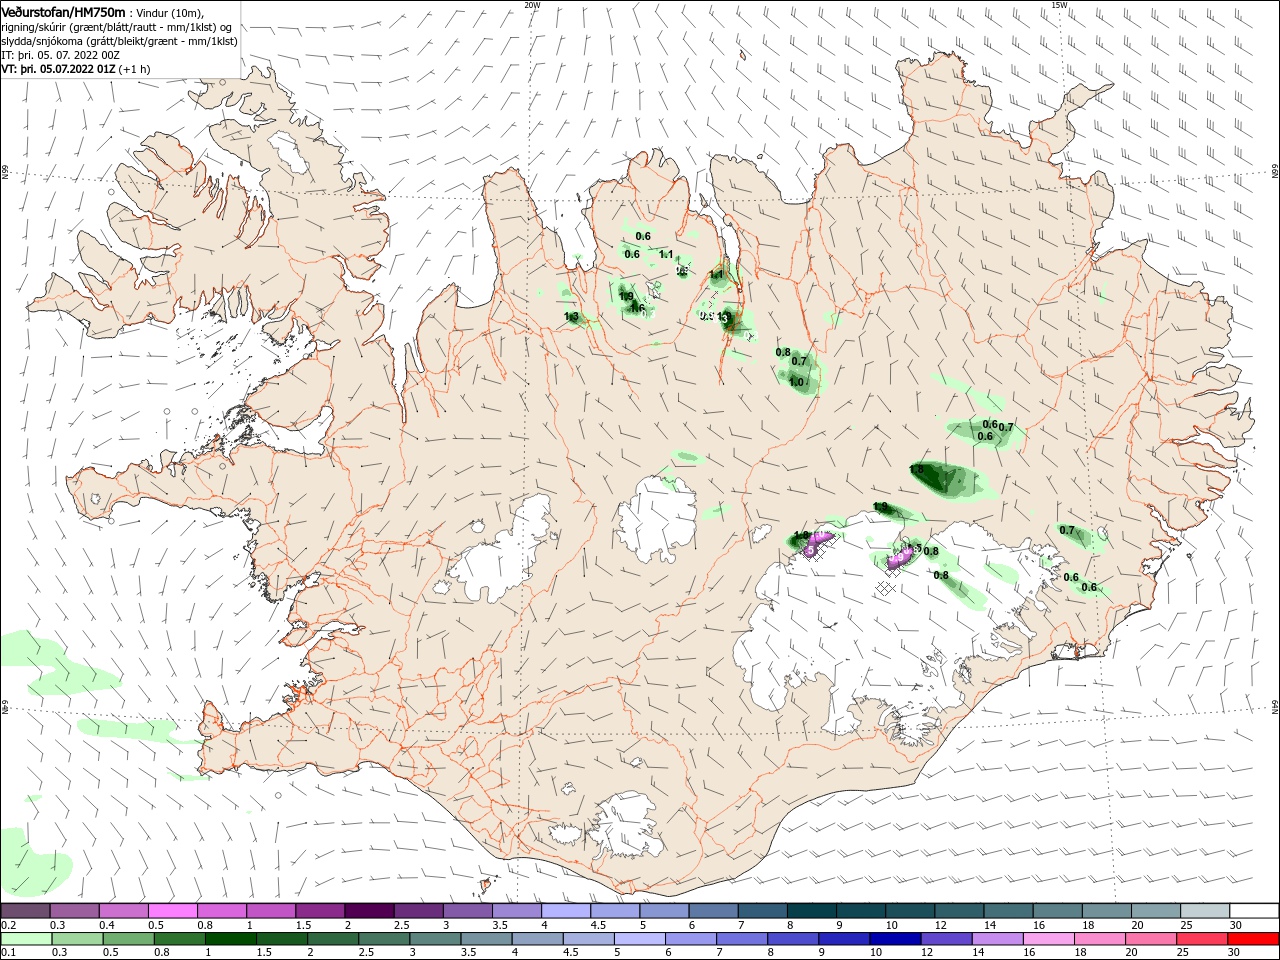Pick the light pink rain-scale swatch labeled 16
The image size is (1280, 960).
(1049, 939)
